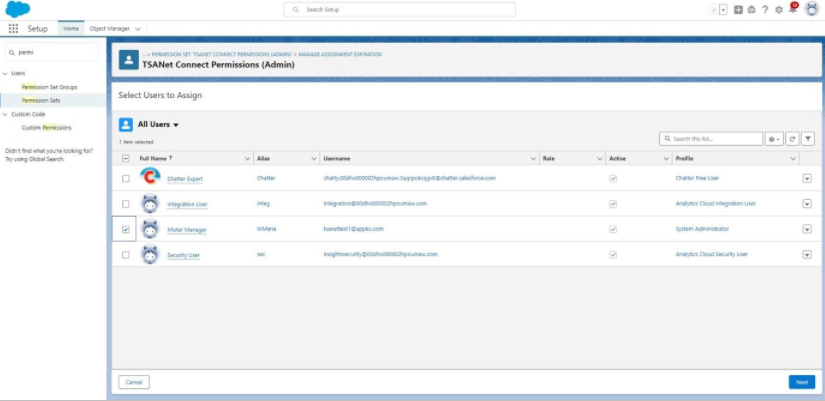
Task: Refresh the user list
Action: tap(792, 139)
